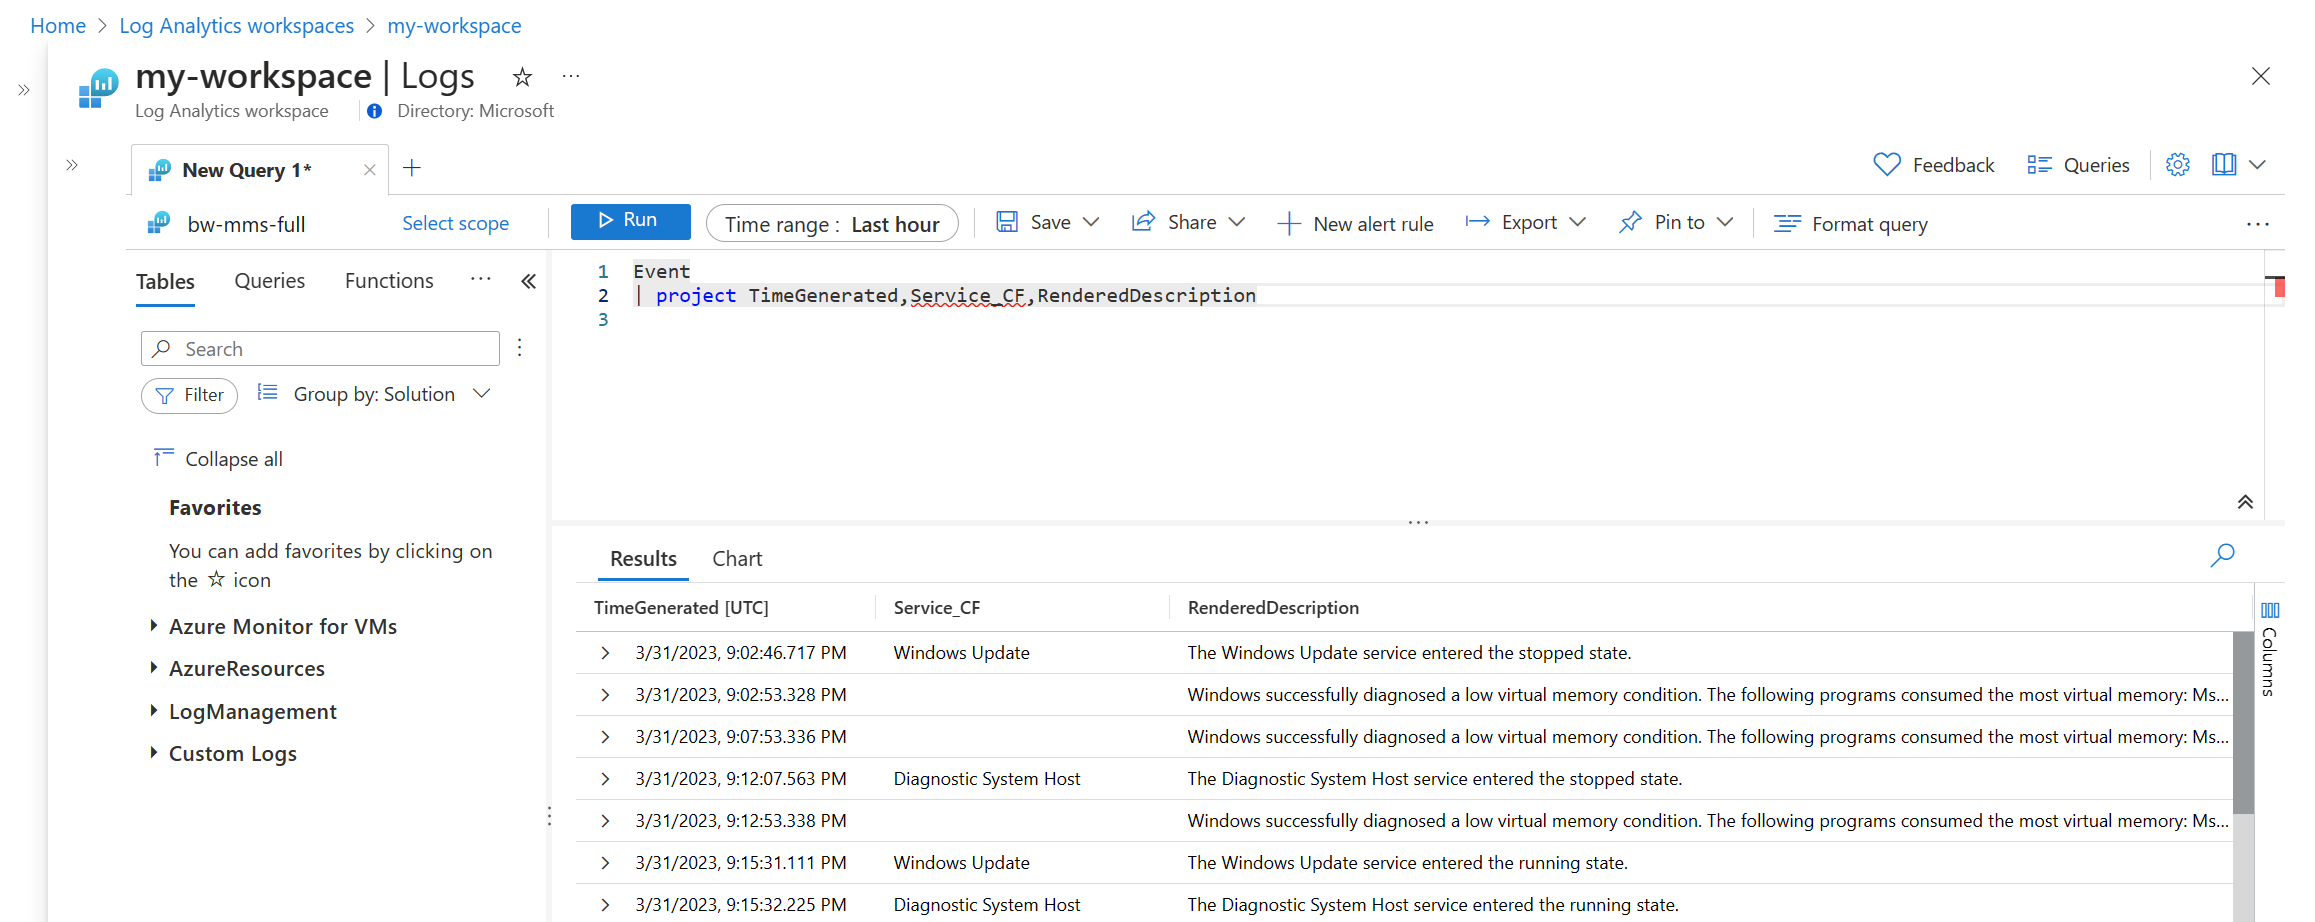Collapse the query editor with up chevrons
Screen dimensions: 2315x922
click(2245, 502)
